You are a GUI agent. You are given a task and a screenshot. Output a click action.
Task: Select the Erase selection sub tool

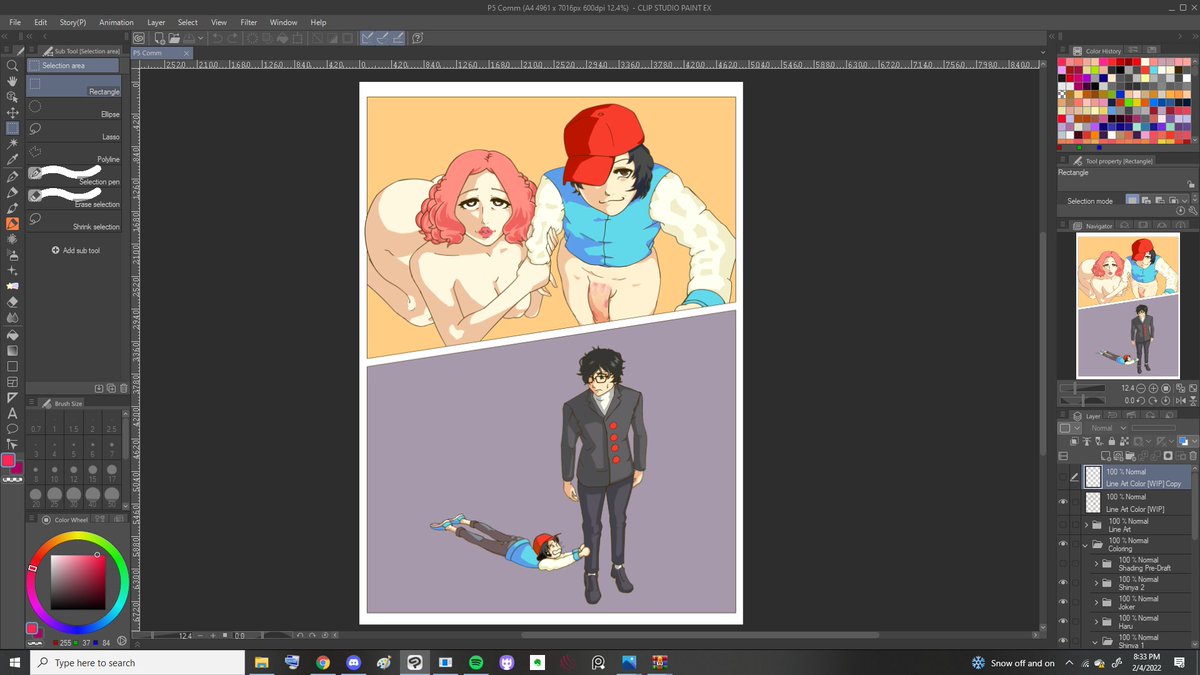74,197
